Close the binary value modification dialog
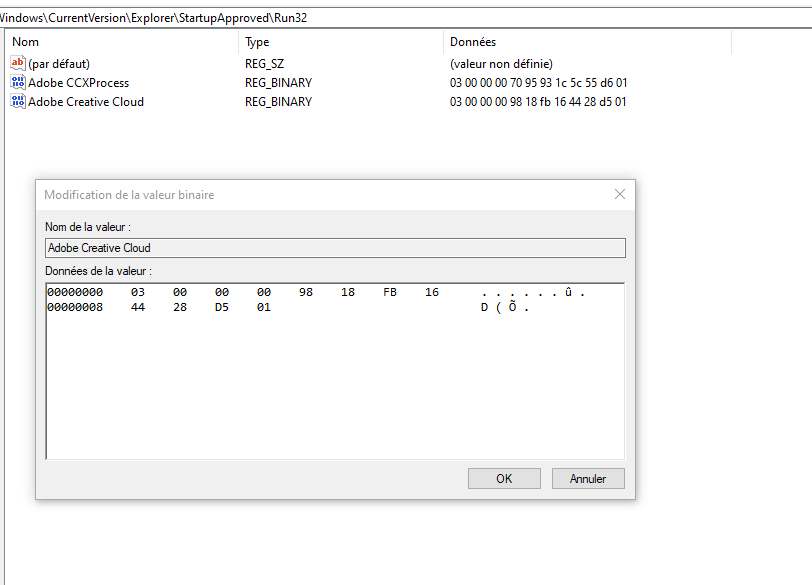812x585 pixels. [x=619, y=194]
